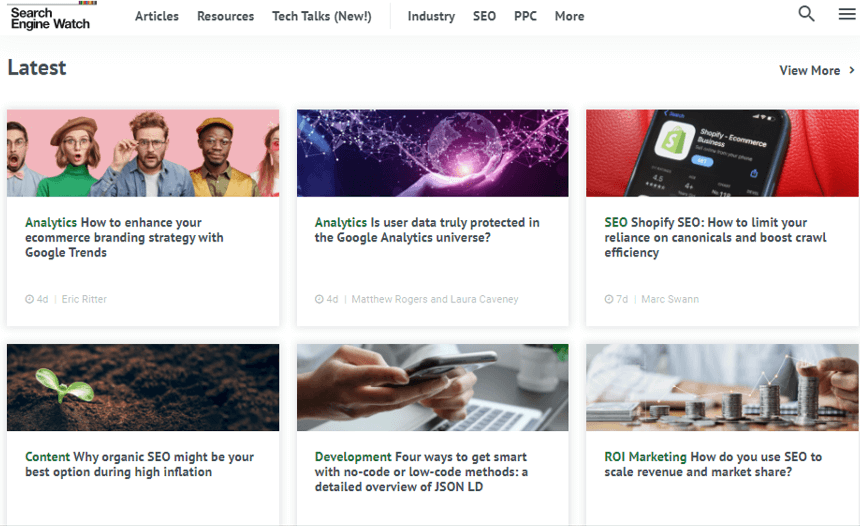
Task: Open SEO scale revenue article title
Action: click(x=713, y=465)
